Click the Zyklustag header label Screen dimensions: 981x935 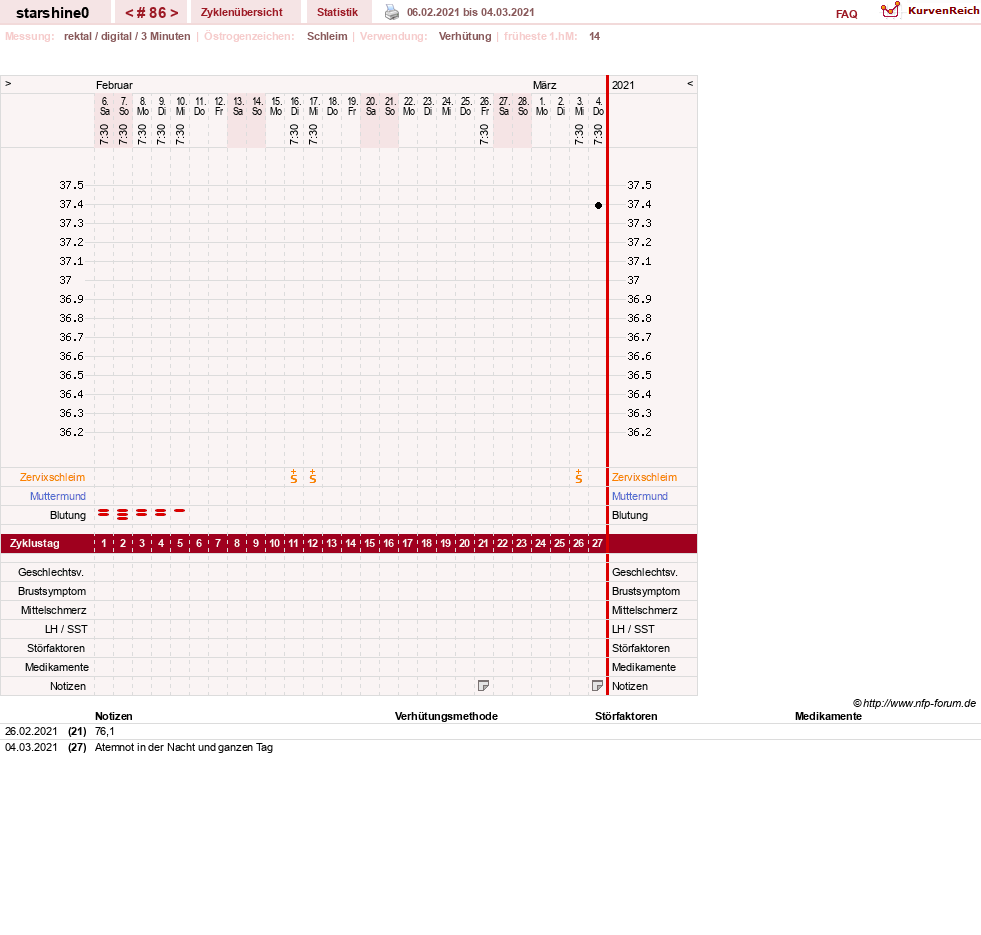[x=34, y=543]
